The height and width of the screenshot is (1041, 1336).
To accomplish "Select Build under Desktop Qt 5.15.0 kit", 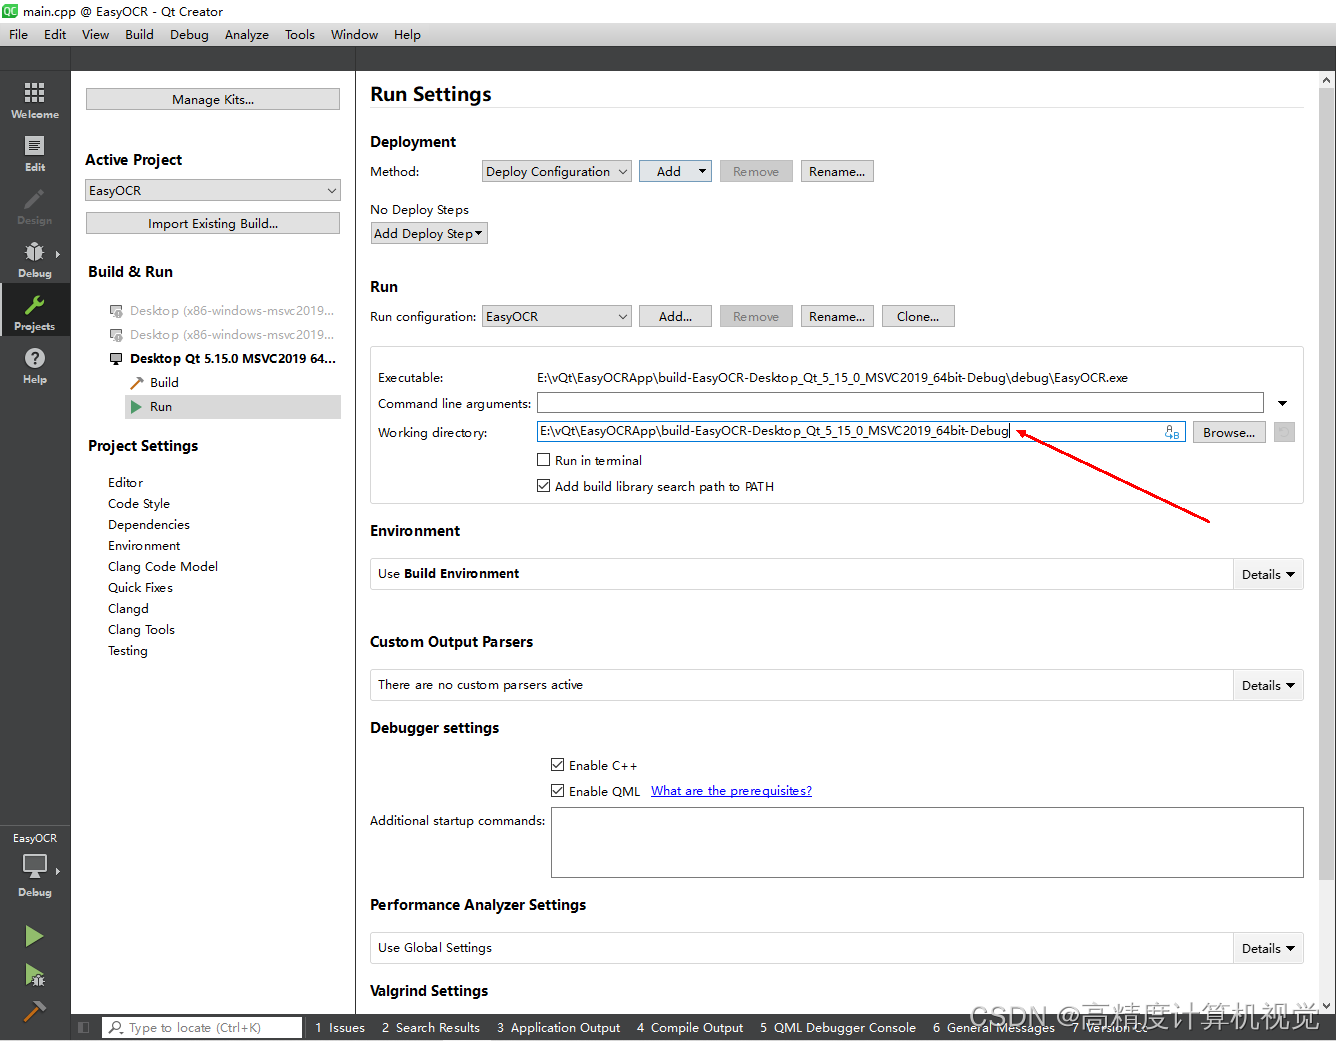I will (x=164, y=383).
